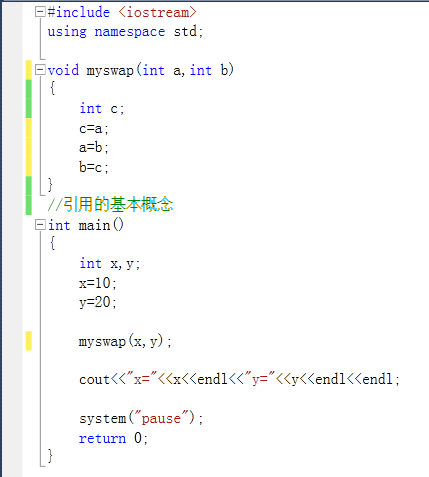Place cursor on 'y=20;' line
429x477 pixels.
(98, 302)
